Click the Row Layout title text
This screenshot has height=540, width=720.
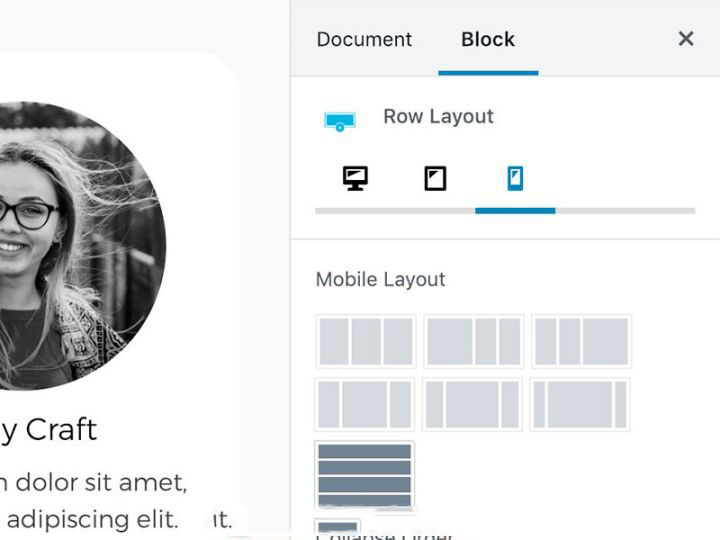[x=439, y=117]
